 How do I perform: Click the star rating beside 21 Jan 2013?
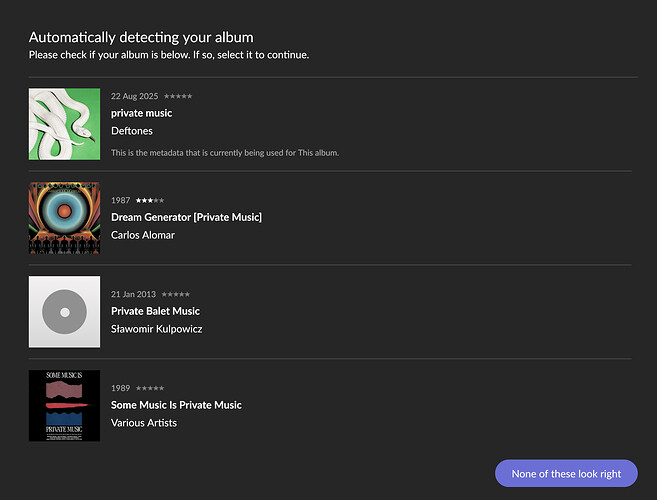tap(175, 294)
